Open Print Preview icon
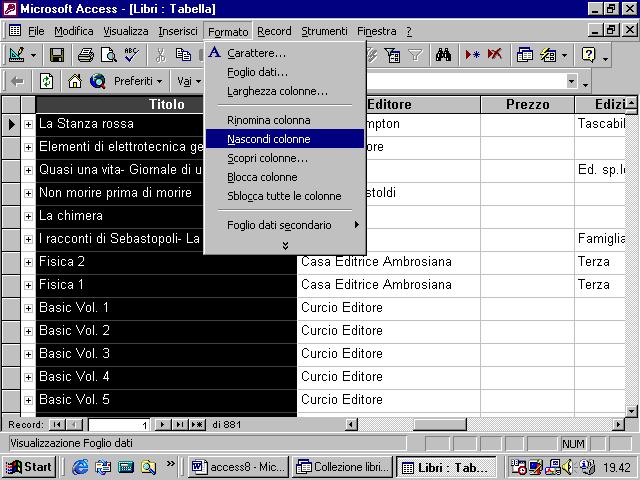Screen dimensions: 640x480 click(x=109, y=55)
